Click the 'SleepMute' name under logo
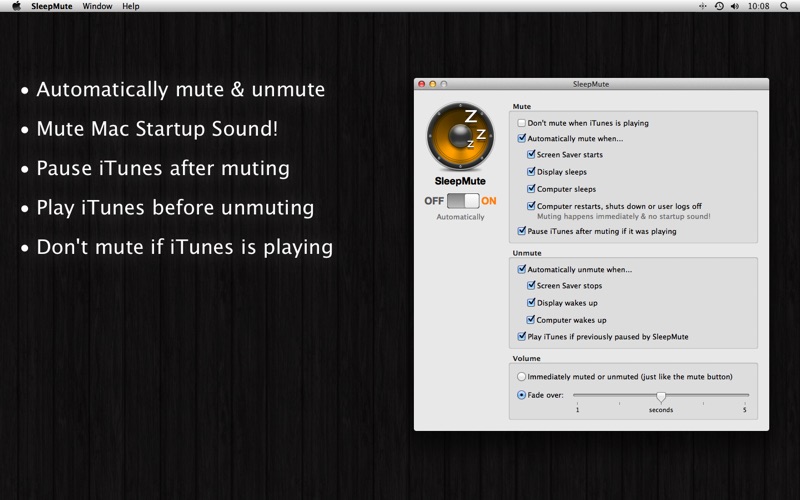The height and width of the screenshot is (500, 800). coord(460,181)
